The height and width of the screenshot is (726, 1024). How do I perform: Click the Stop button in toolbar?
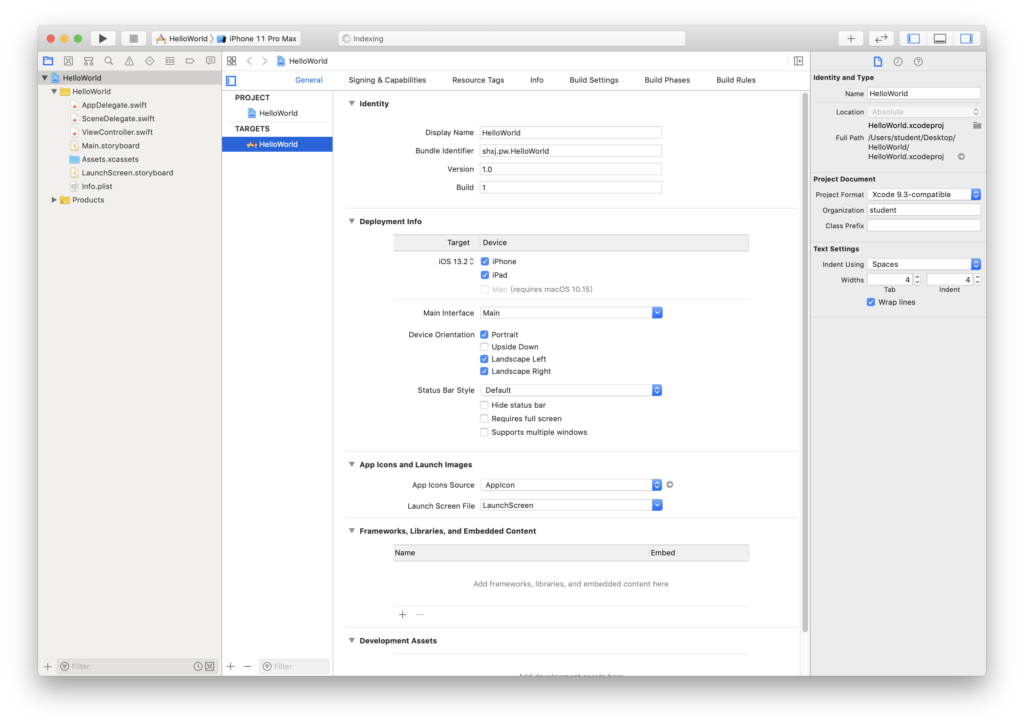(133, 38)
